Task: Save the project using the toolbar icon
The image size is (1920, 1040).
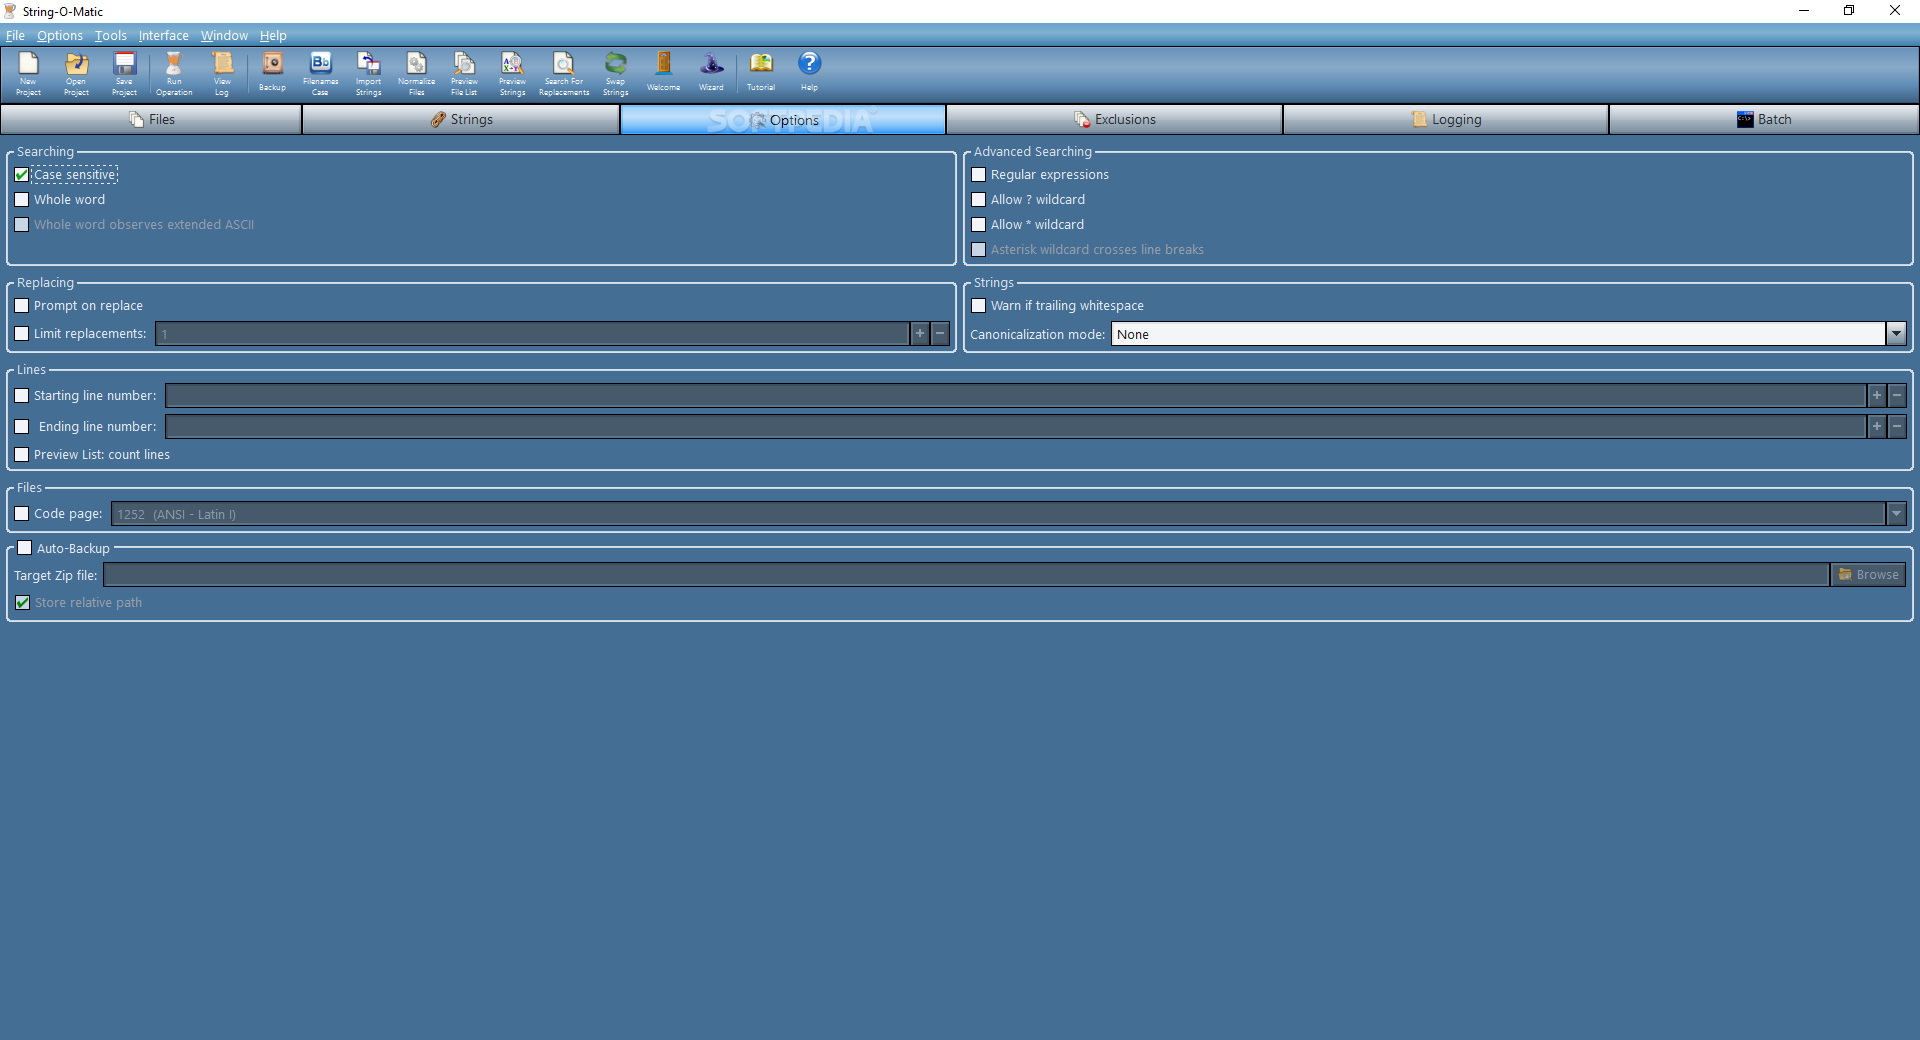Action: (124, 74)
